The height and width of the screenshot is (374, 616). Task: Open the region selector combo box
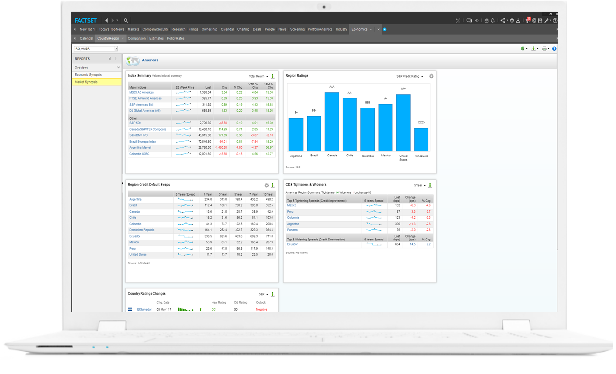click(x=95, y=49)
